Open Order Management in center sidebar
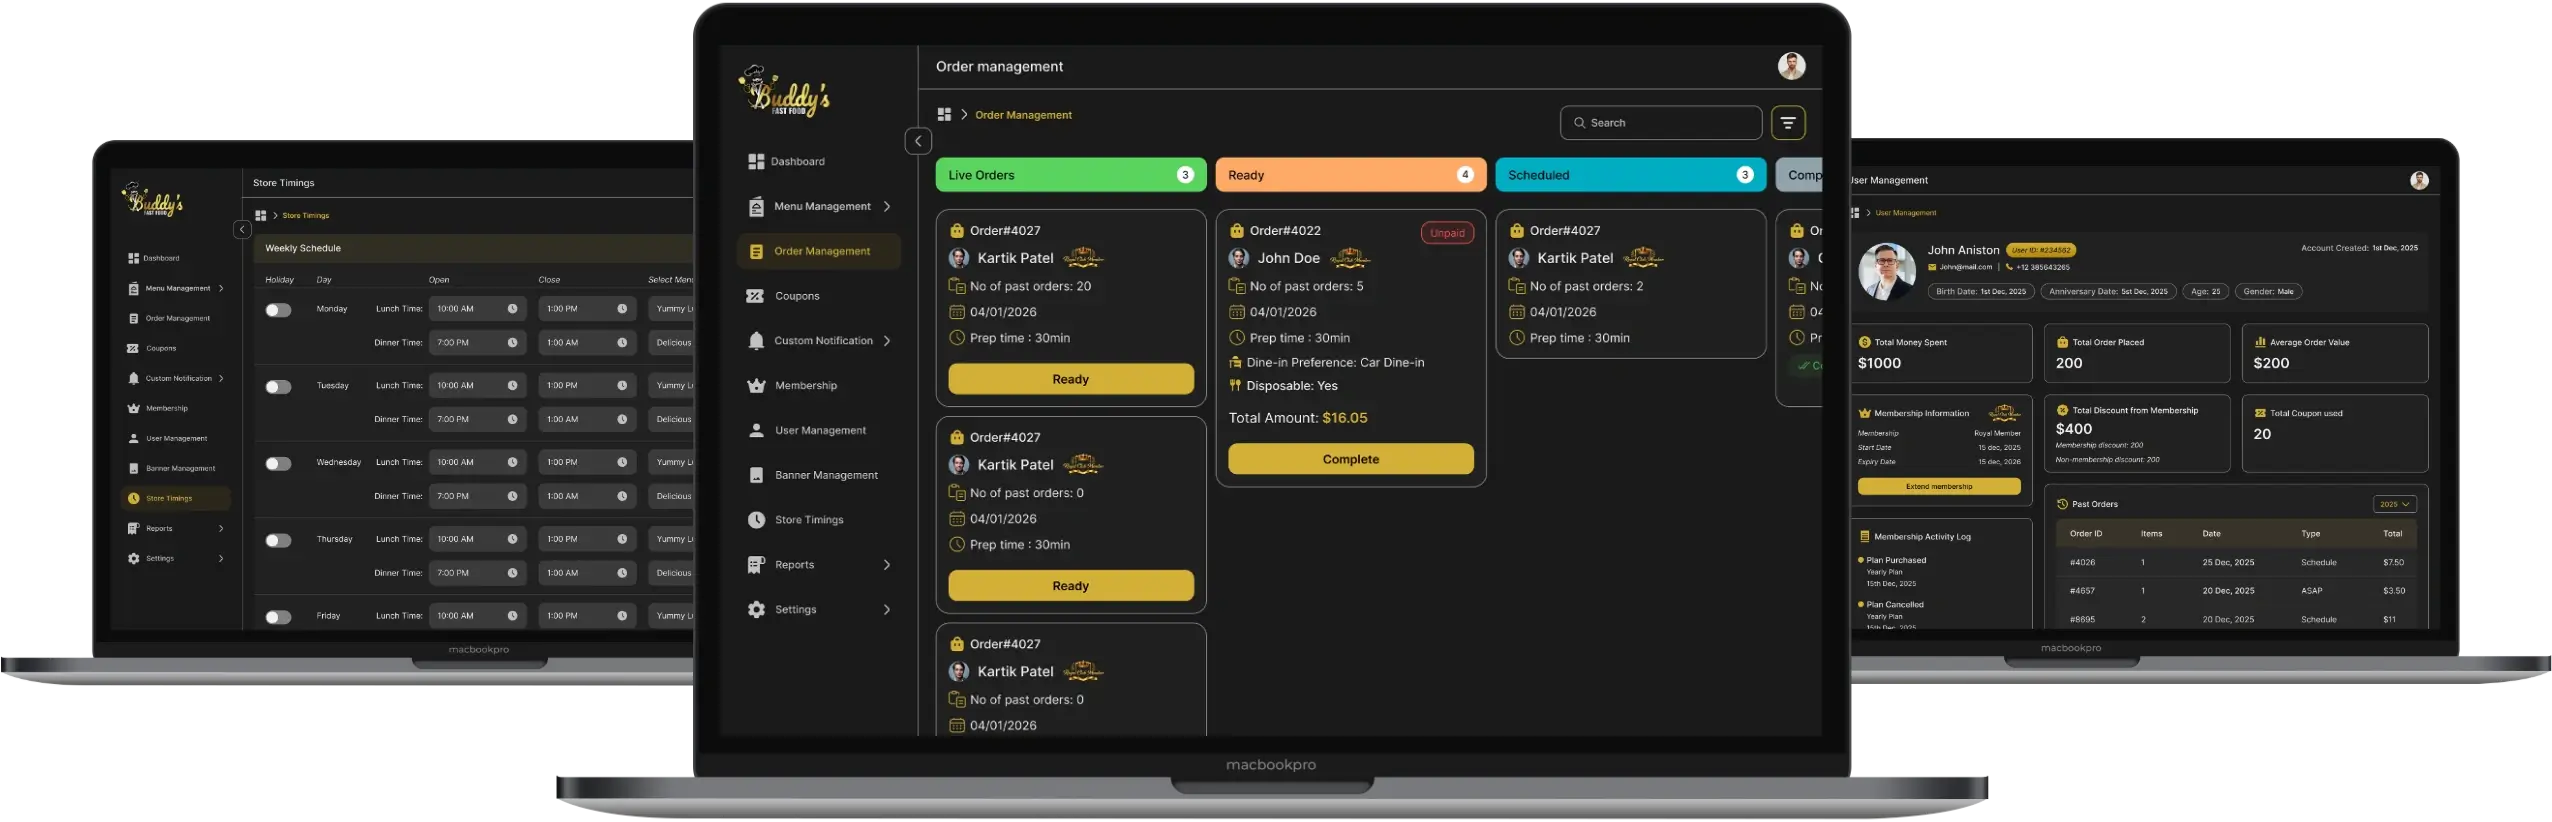Screen dimensions: 2552x822 (819, 251)
